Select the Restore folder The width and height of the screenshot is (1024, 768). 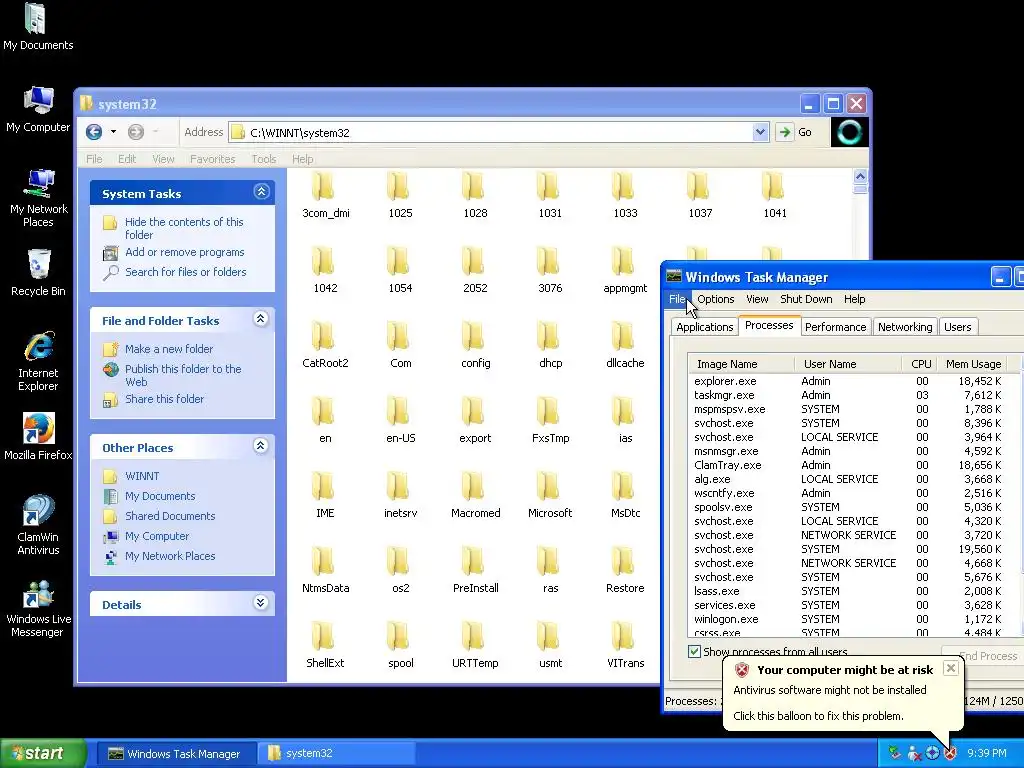click(625, 571)
